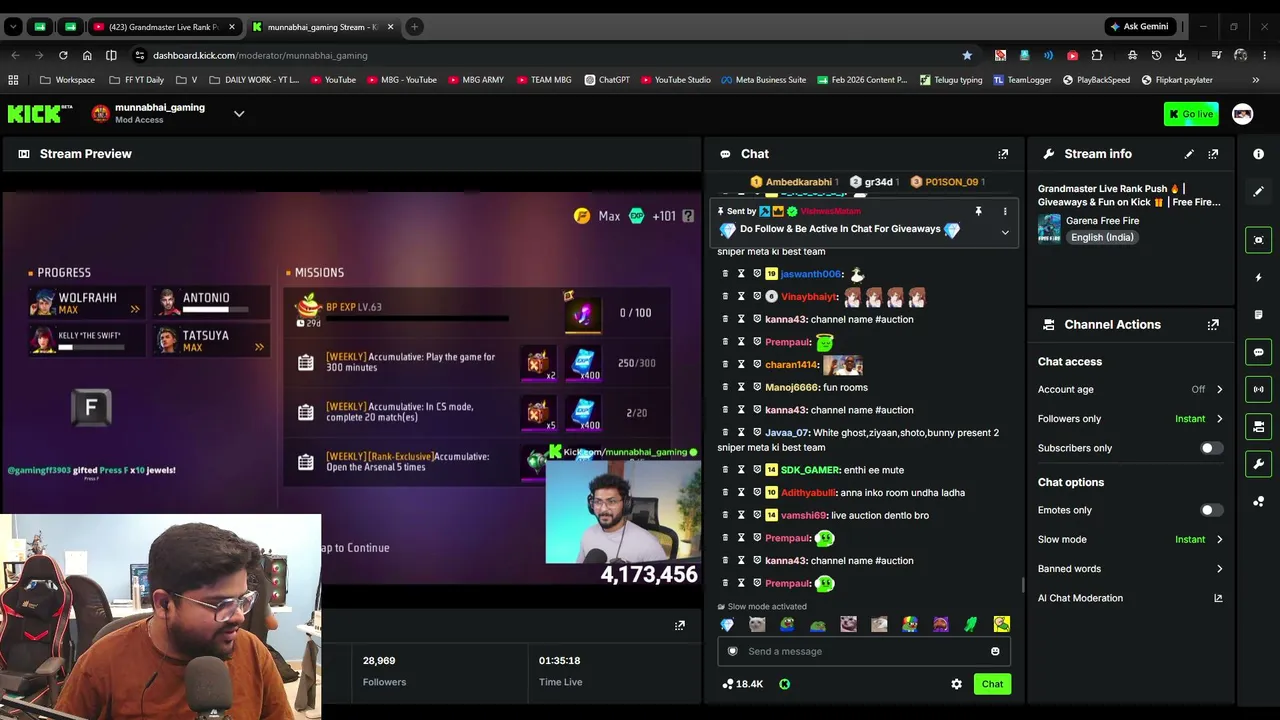Screen dimensions: 1280x720
Task: Click the English (India) language tag
Action: click(1101, 238)
